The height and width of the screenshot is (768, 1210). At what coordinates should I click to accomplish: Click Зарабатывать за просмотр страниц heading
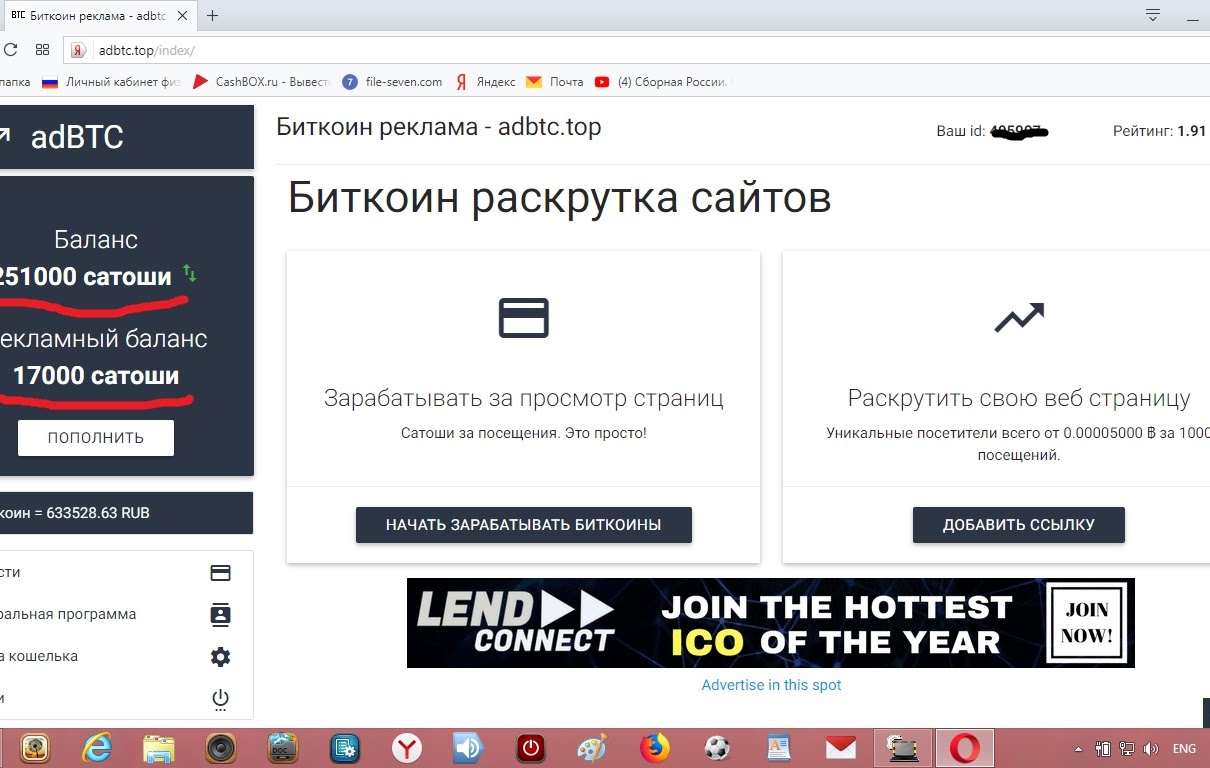[x=523, y=398]
